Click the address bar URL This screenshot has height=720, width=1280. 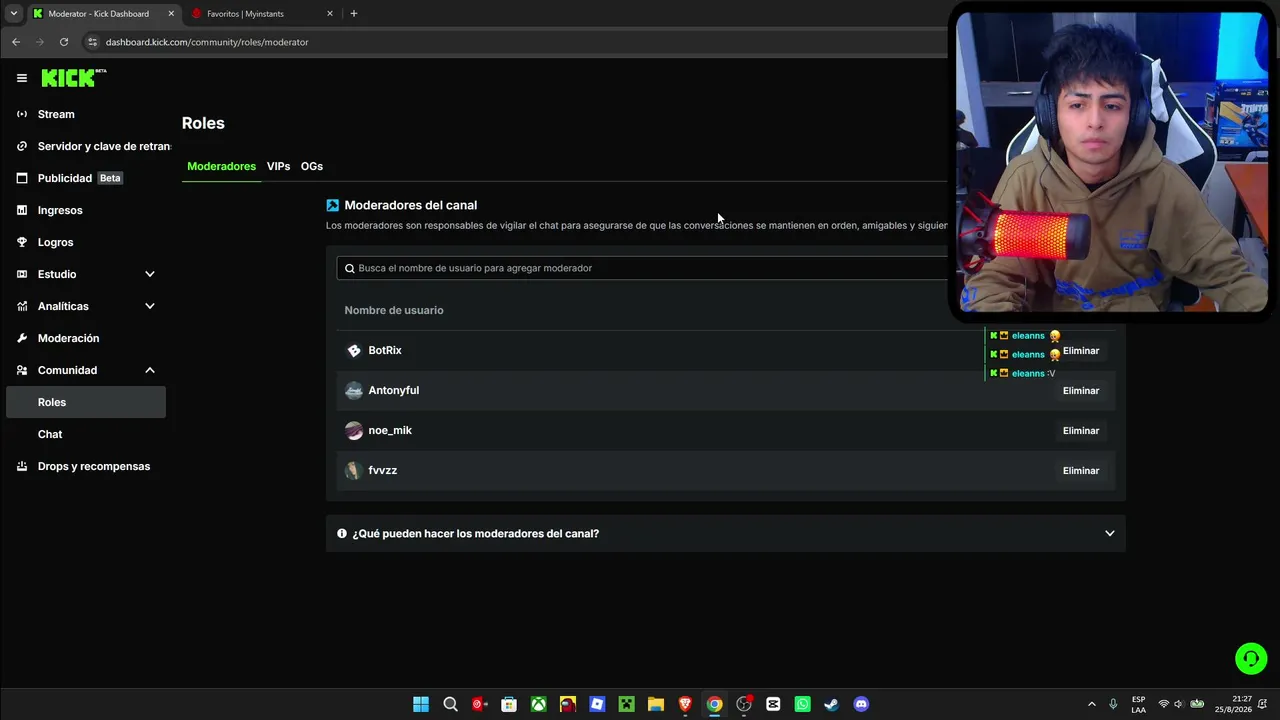[207, 42]
